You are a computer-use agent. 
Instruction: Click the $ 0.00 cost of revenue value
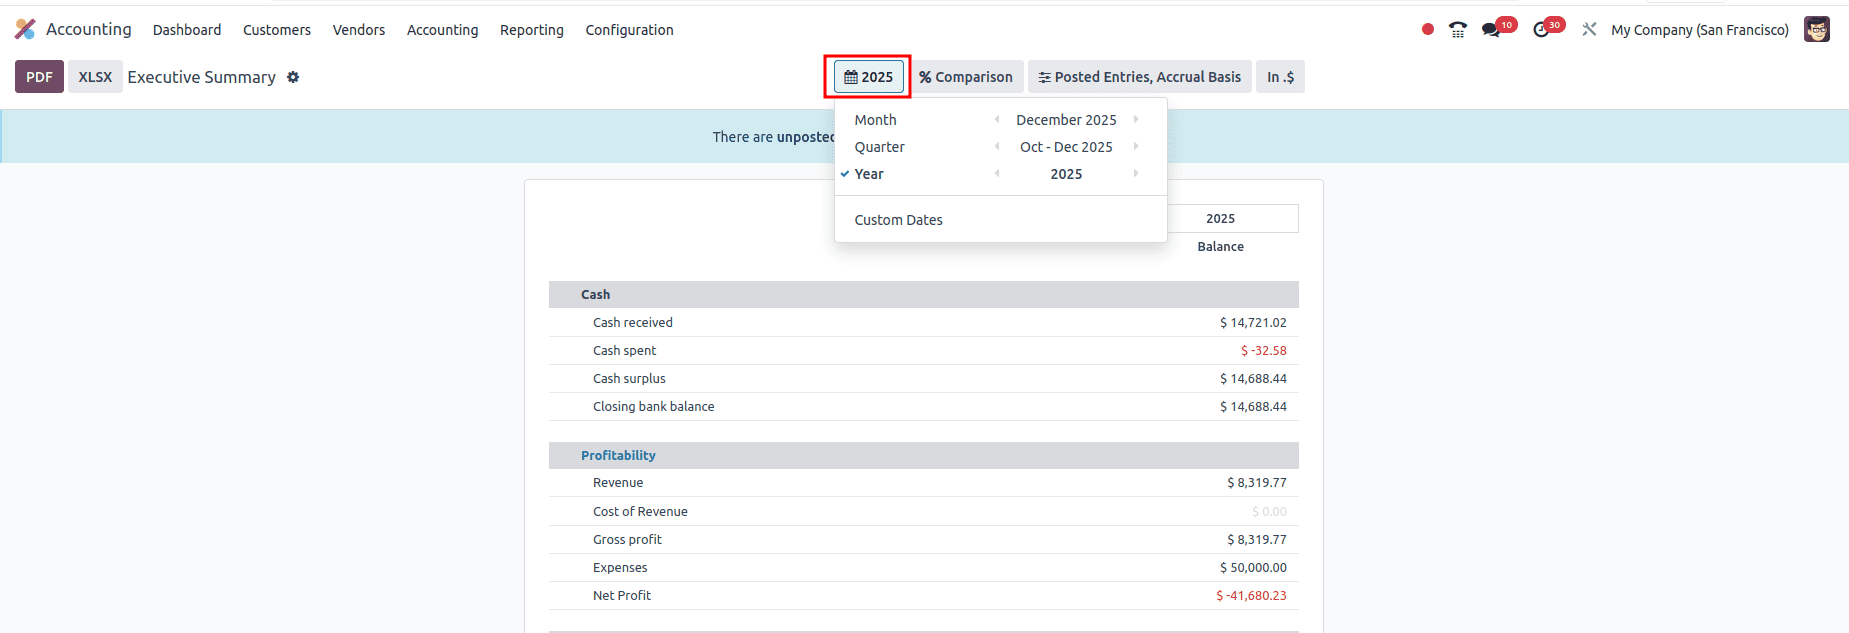coord(1269,511)
